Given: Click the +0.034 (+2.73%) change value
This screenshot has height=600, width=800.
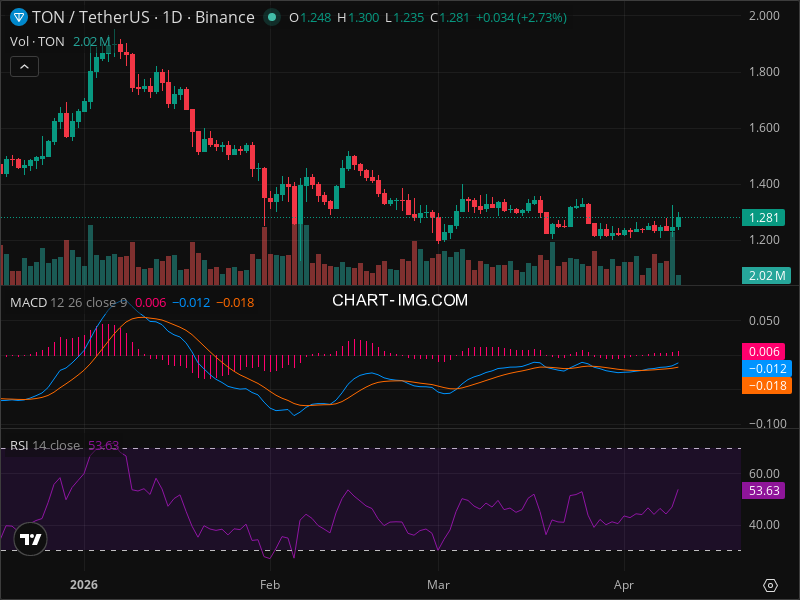Looking at the screenshot, I should [x=521, y=18].
